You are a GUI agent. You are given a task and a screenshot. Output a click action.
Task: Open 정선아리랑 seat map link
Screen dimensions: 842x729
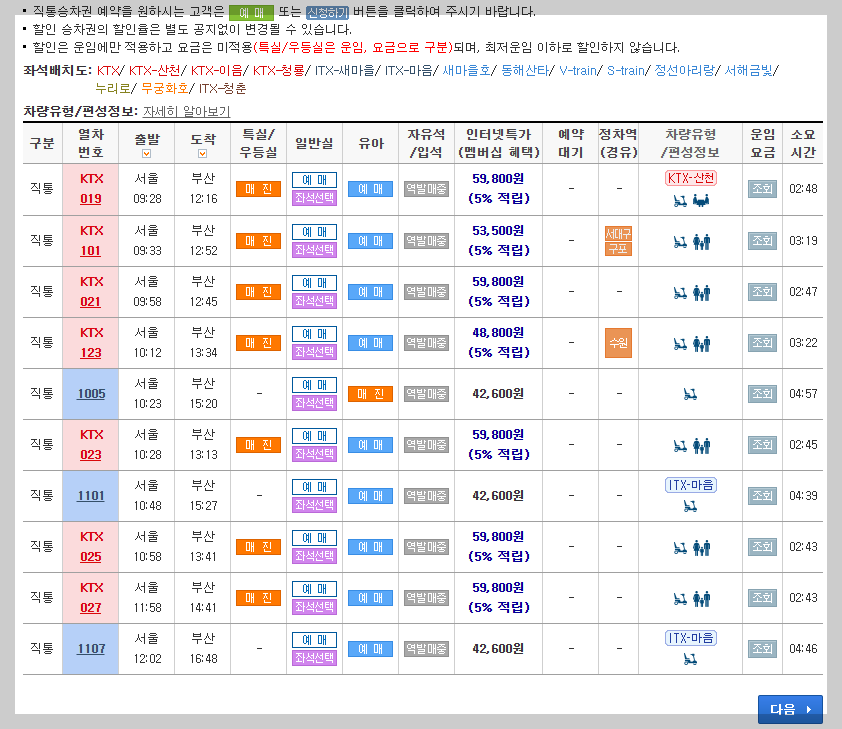pyautogui.click(x=684, y=70)
